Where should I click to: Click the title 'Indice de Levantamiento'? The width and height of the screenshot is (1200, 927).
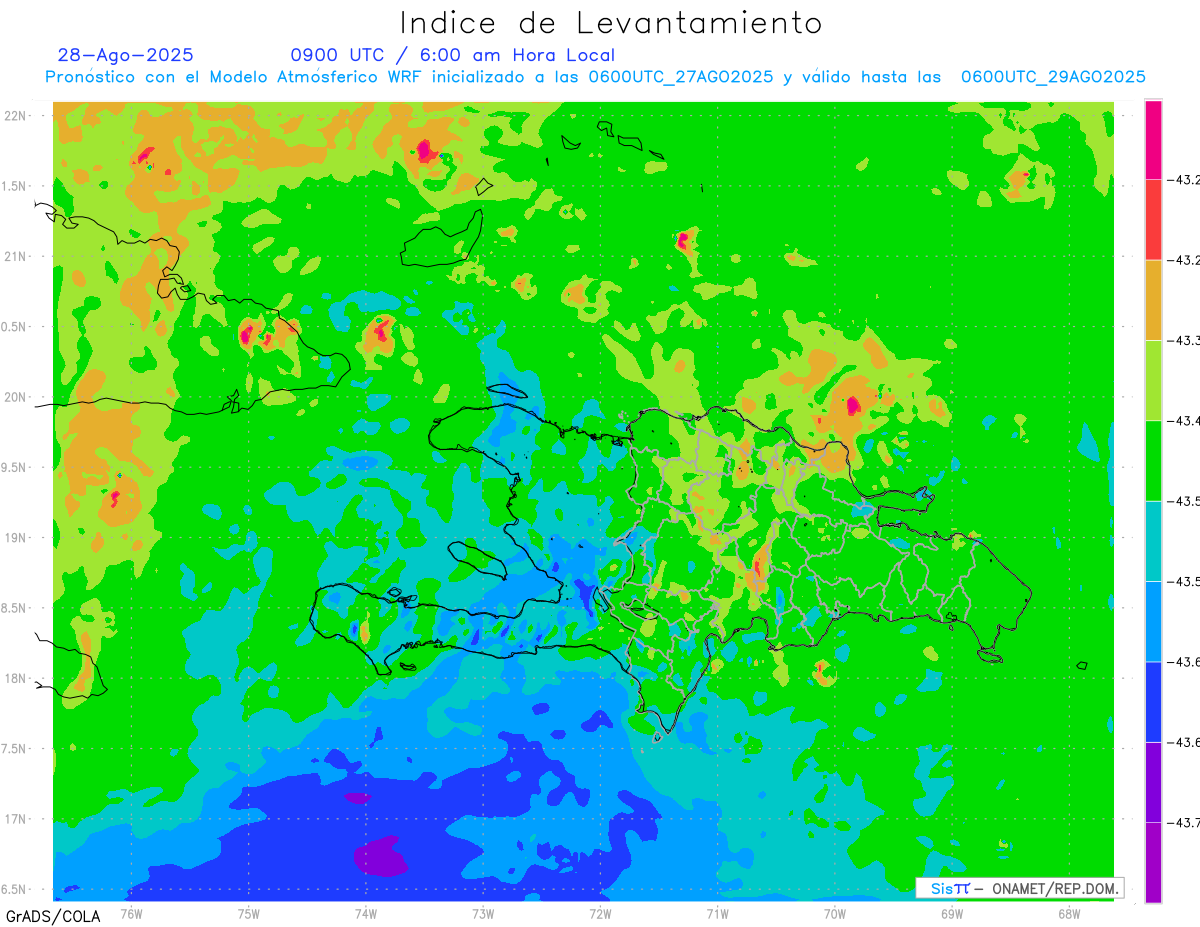click(611, 23)
